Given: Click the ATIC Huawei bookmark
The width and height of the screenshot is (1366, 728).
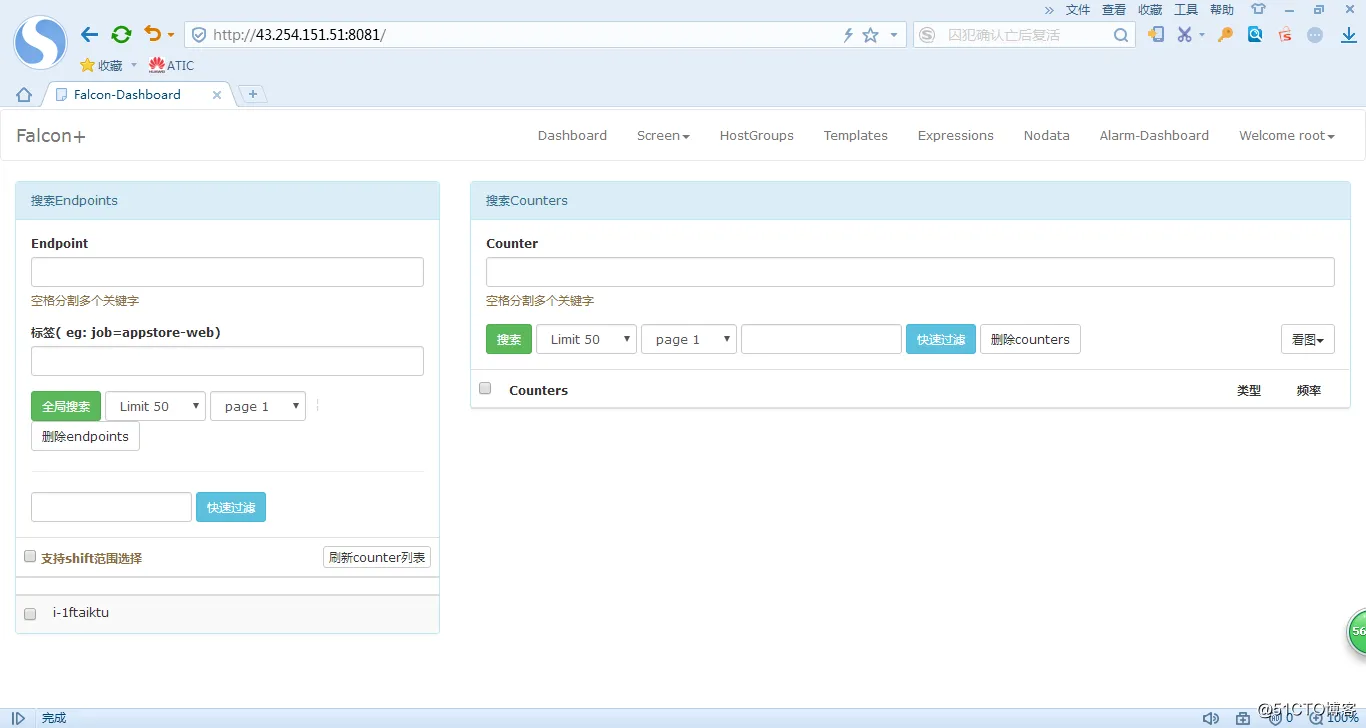Looking at the screenshot, I should pyautogui.click(x=171, y=65).
